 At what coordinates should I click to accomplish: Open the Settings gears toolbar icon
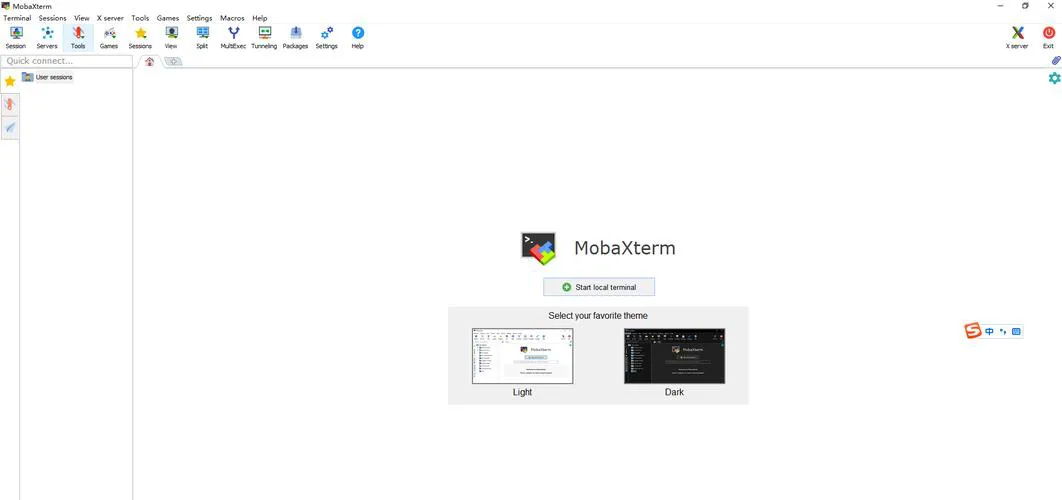click(x=326, y=37)
